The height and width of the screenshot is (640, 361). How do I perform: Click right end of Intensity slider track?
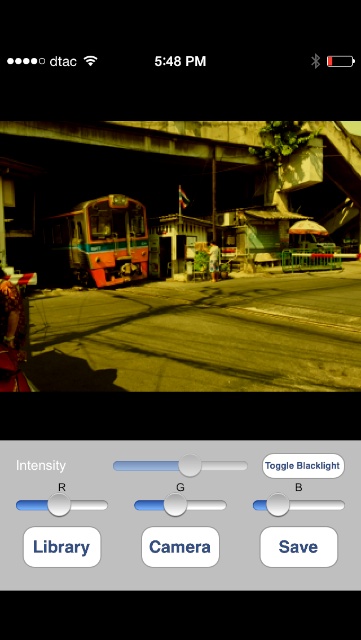[244, 466]
